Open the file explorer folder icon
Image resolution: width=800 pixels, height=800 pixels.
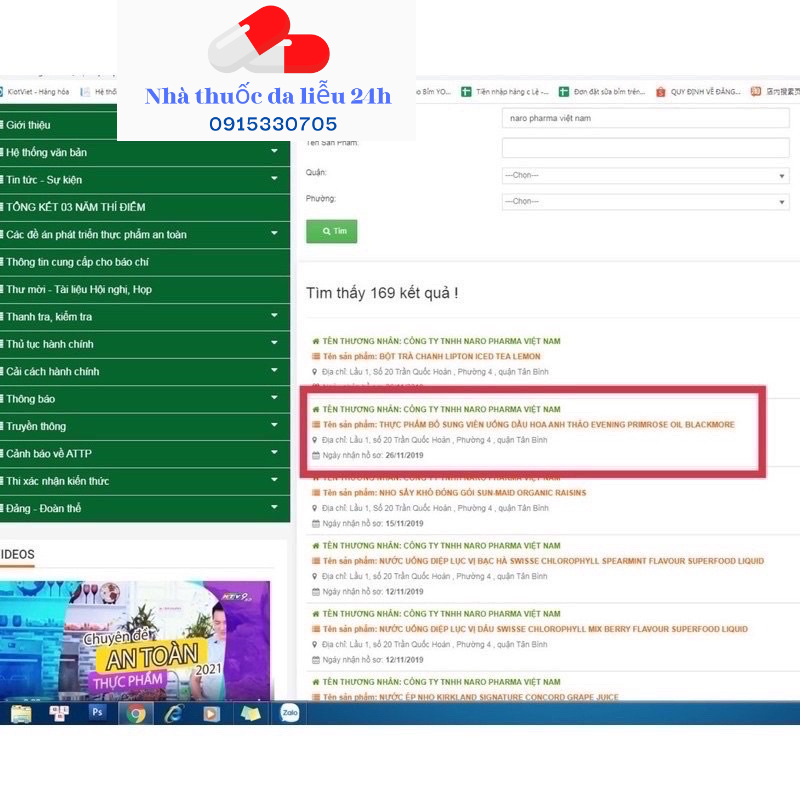click(x=21, y=713)
